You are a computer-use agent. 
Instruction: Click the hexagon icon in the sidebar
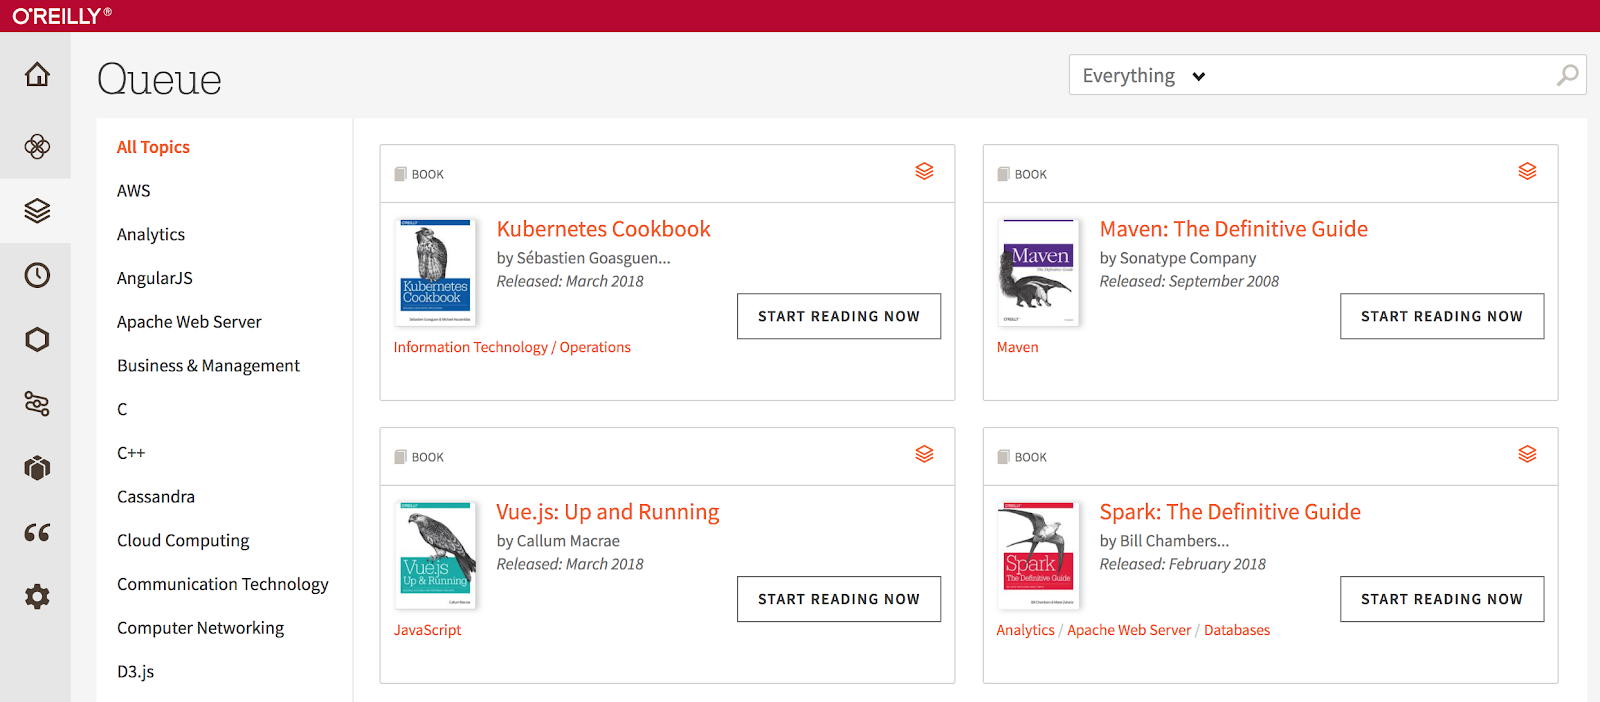point(37,339)
